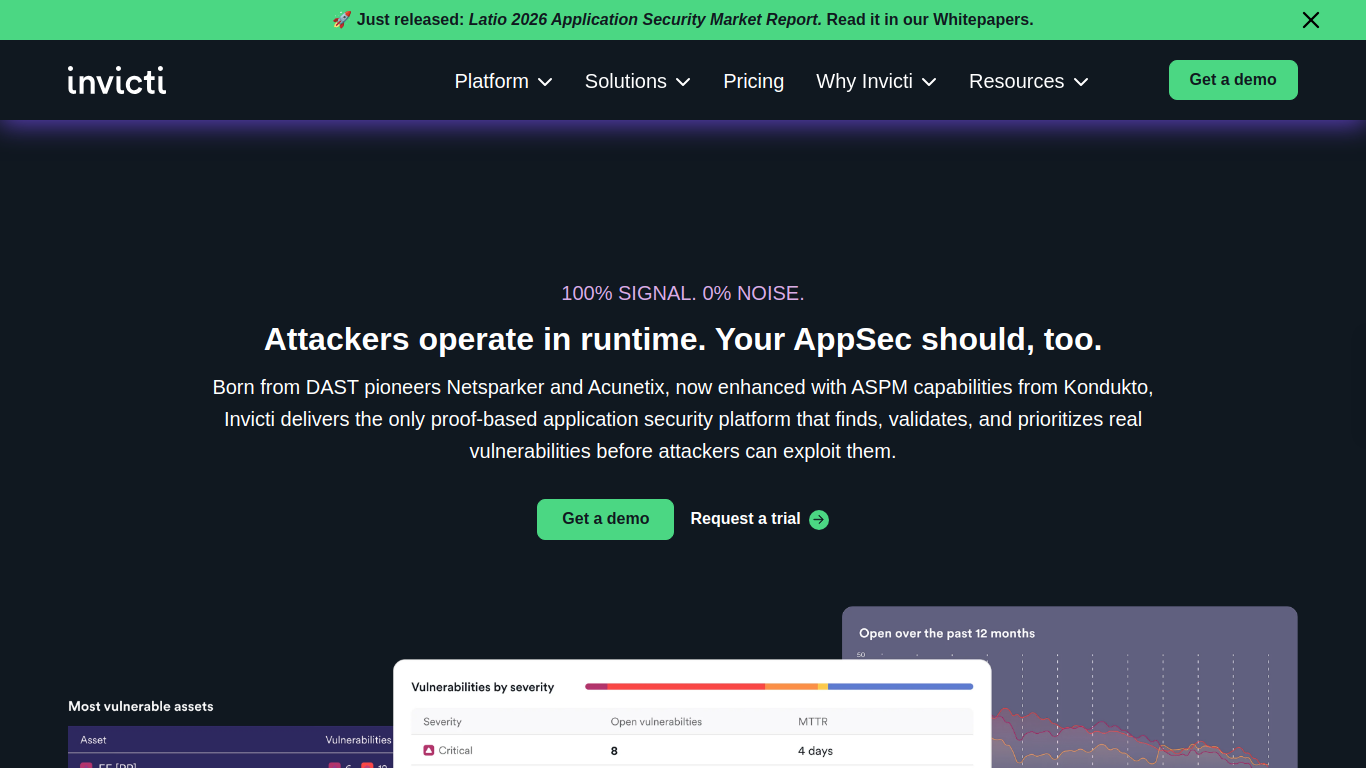The height and width of the screenshot is (768, 1366).
Task: Click the Vulnerabilities by severity color bar
Action: (x=779, y=686)
